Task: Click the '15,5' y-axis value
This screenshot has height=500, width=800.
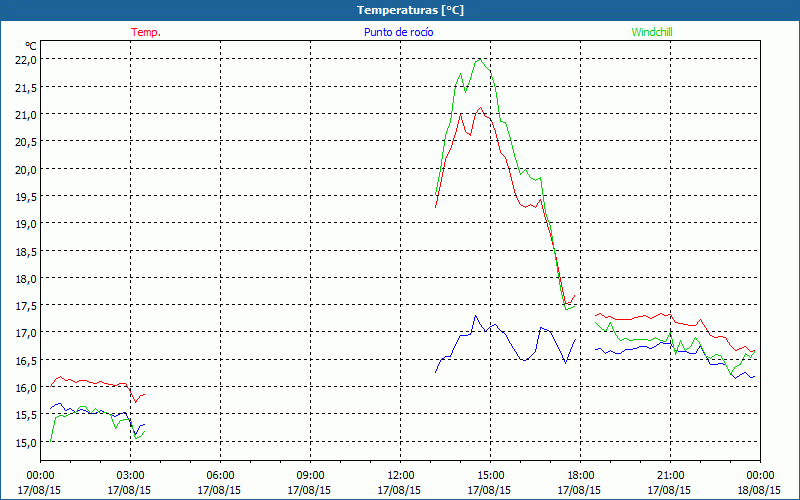Action: coord(28,415)
